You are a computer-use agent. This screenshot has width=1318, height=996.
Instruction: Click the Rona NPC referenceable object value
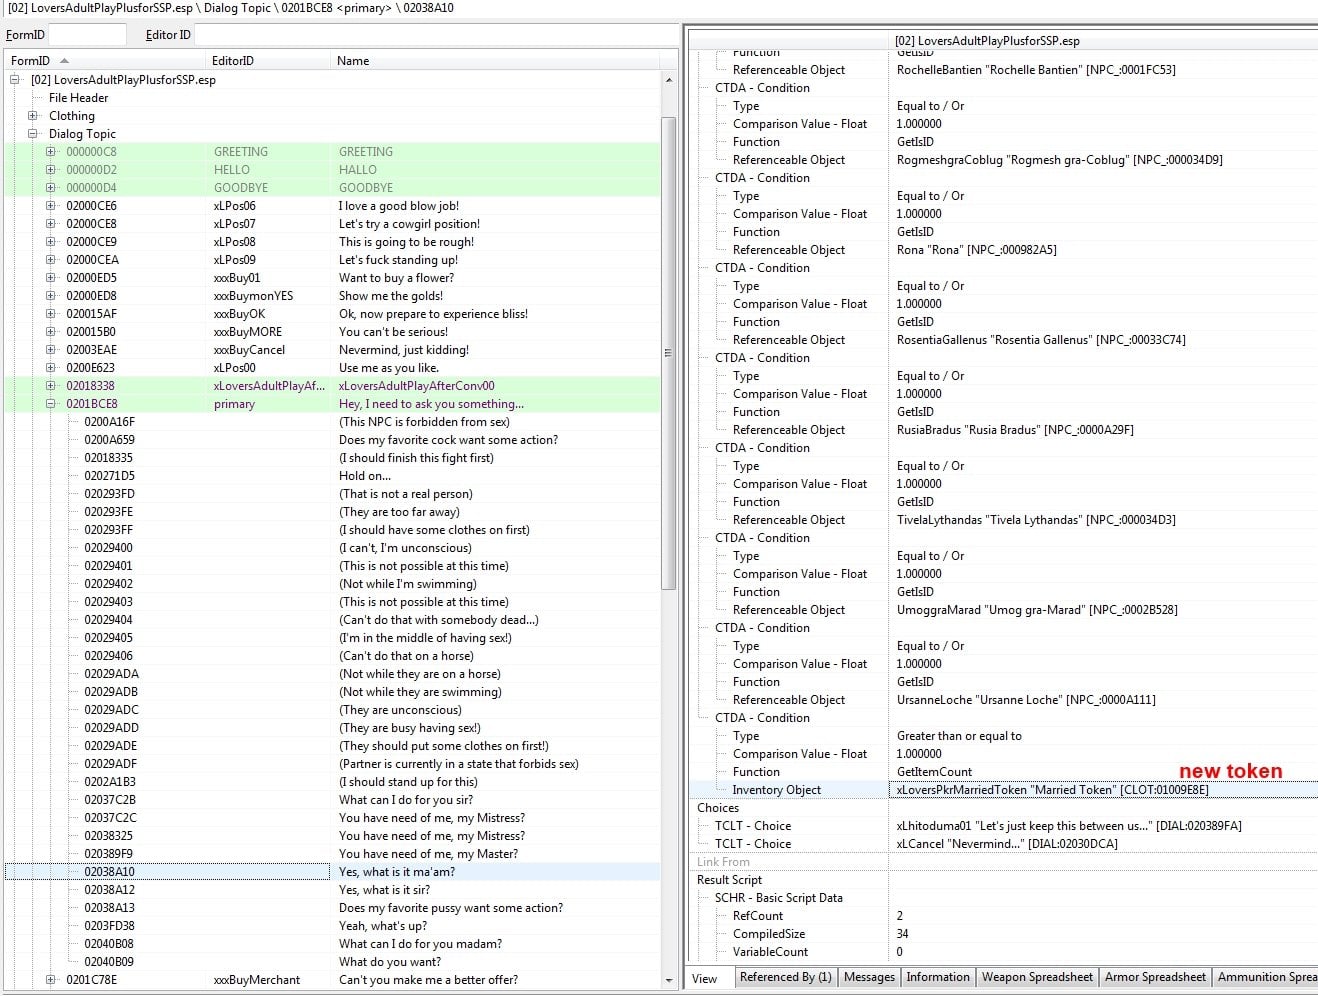[x=976, y=250]
